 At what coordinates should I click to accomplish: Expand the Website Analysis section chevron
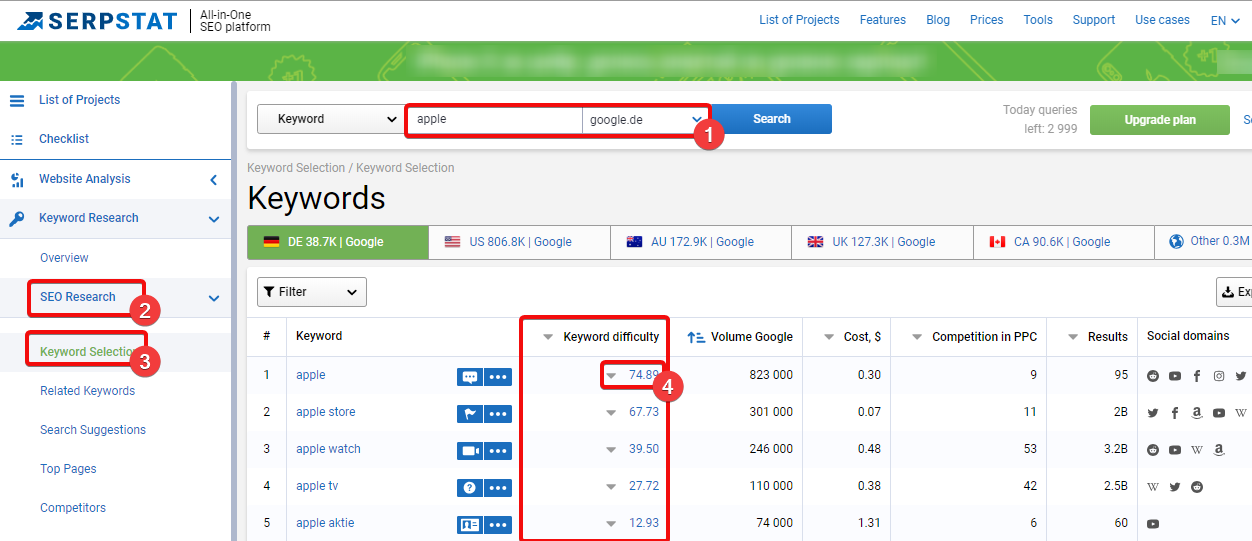pyautogui.click(x=214, y=180)
